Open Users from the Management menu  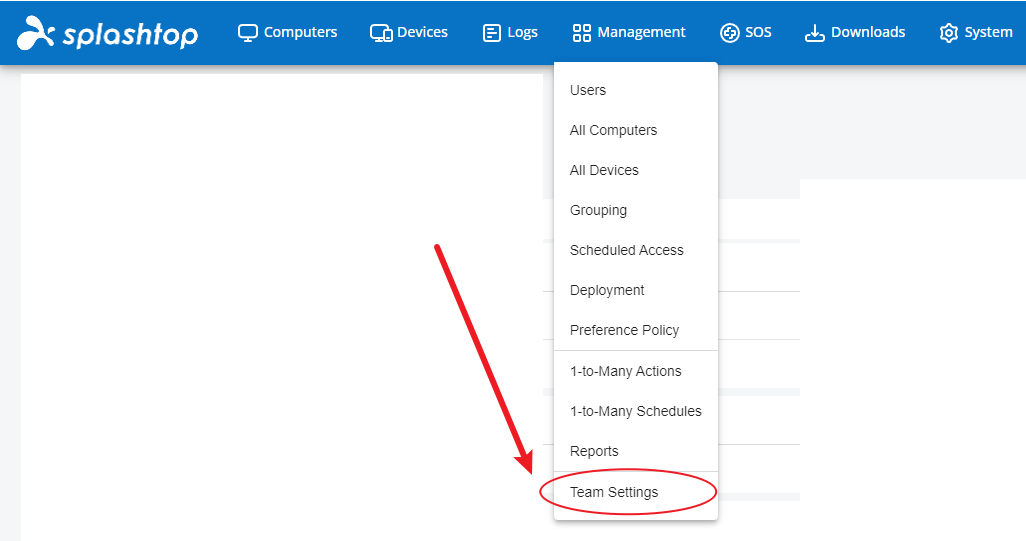coord(588,90)
